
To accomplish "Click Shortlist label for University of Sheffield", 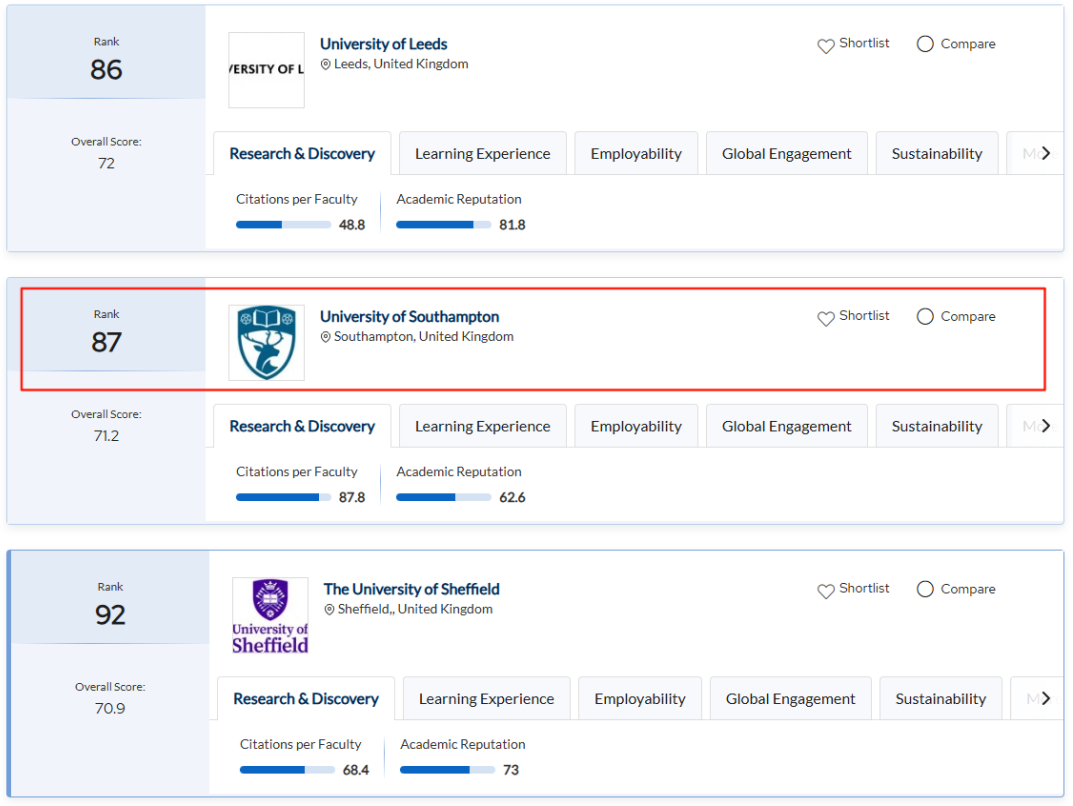I will (864, 588).
